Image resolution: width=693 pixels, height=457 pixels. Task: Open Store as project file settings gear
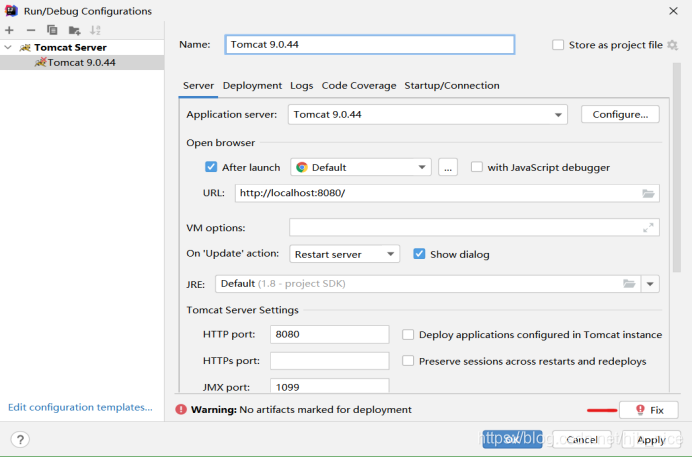pyautogui.click(x=672, y=45)
